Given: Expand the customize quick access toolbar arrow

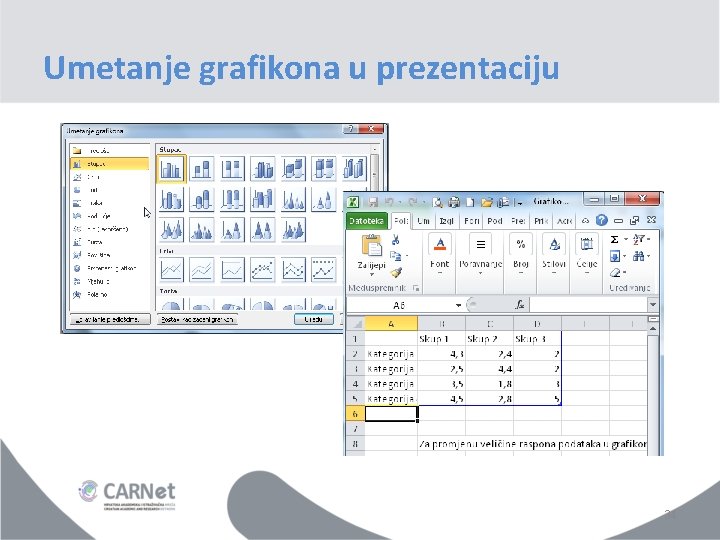Looking at the screenshot, I should pyautogui.click(x=520, y=202).
